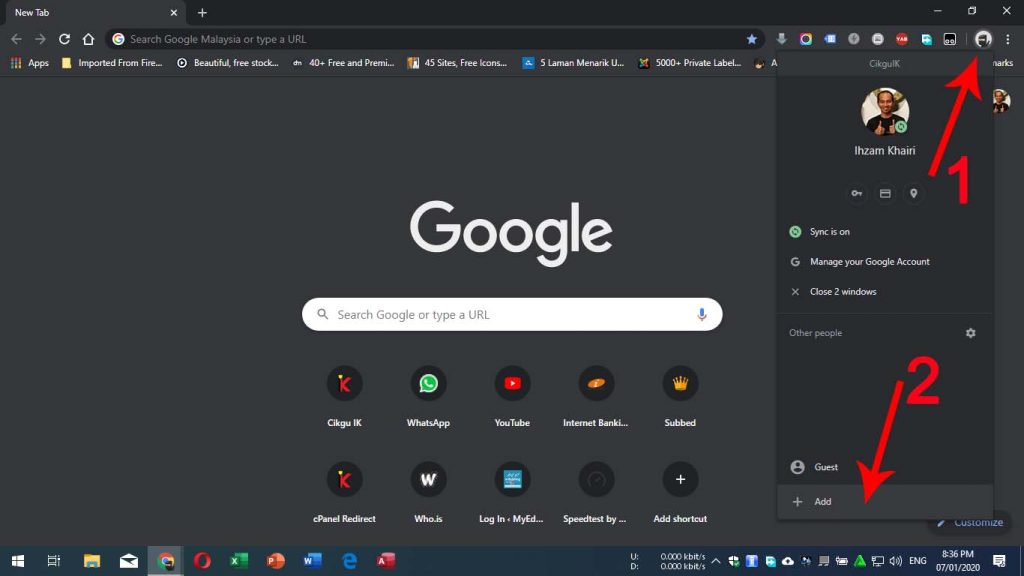Open a new tab with the plus button
Image resolution: width=1024 pixels, height=576 pixels.
202,12
